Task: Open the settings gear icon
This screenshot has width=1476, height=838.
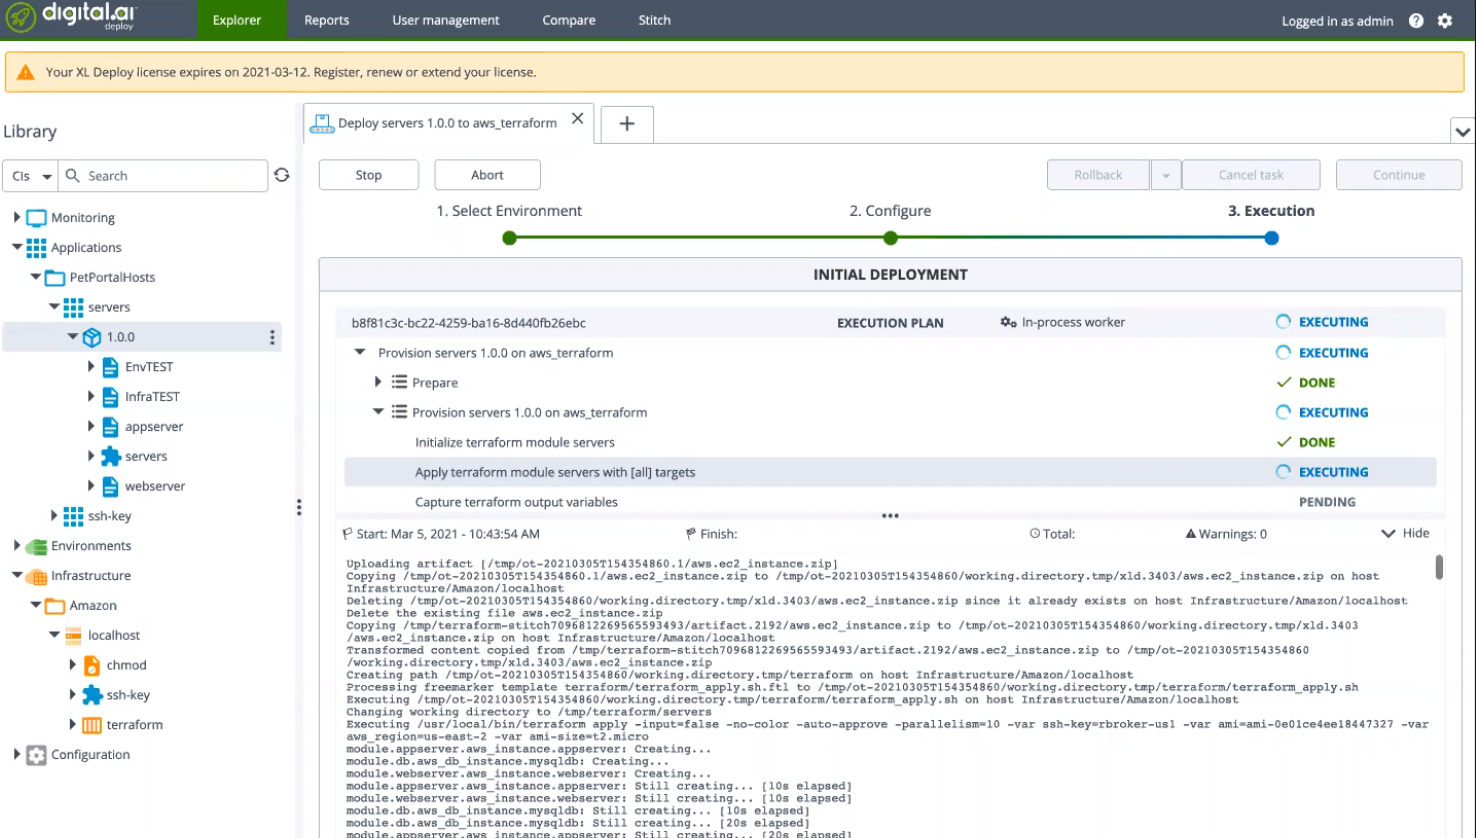Action: [1445, 20]
